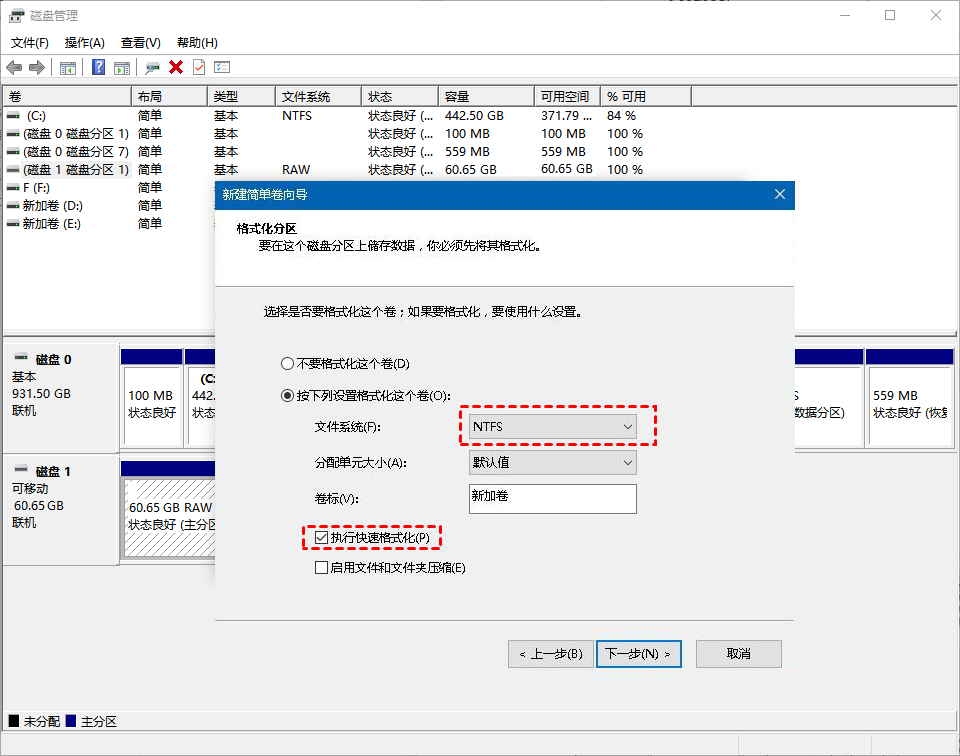Click the disk icon next to 磁盘 0 label
Screen dimensions: 960x756
(x=21, y=357)
